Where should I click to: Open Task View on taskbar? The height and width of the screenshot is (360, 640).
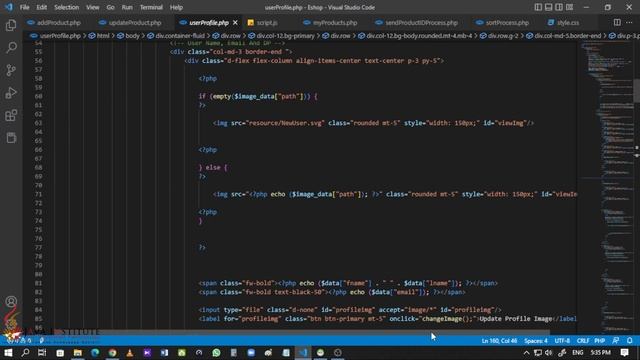(42, 352)
